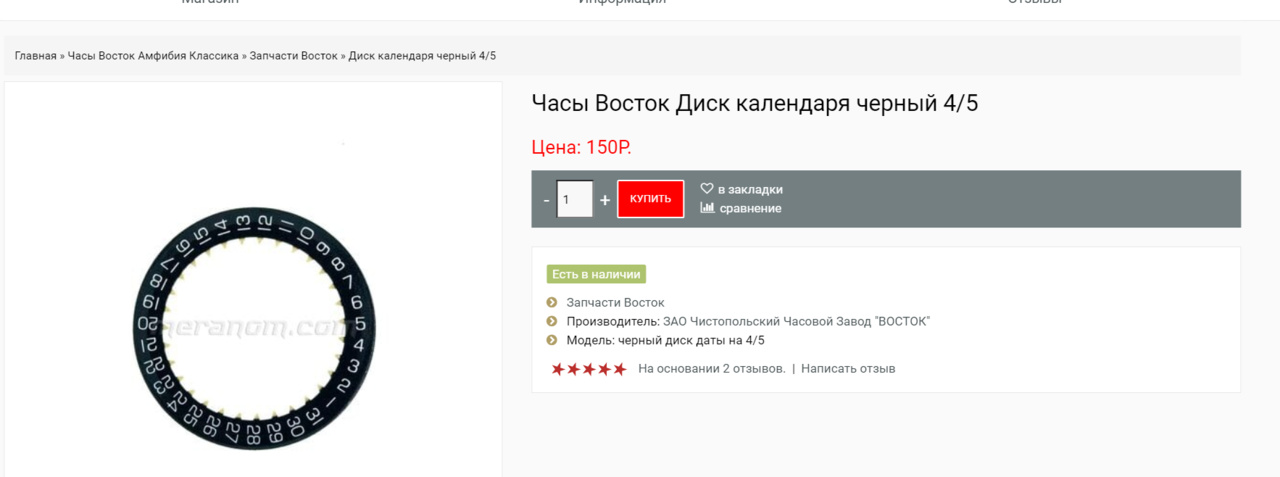
Task: Click the red star rating icons
Action: tap(589, 369)
